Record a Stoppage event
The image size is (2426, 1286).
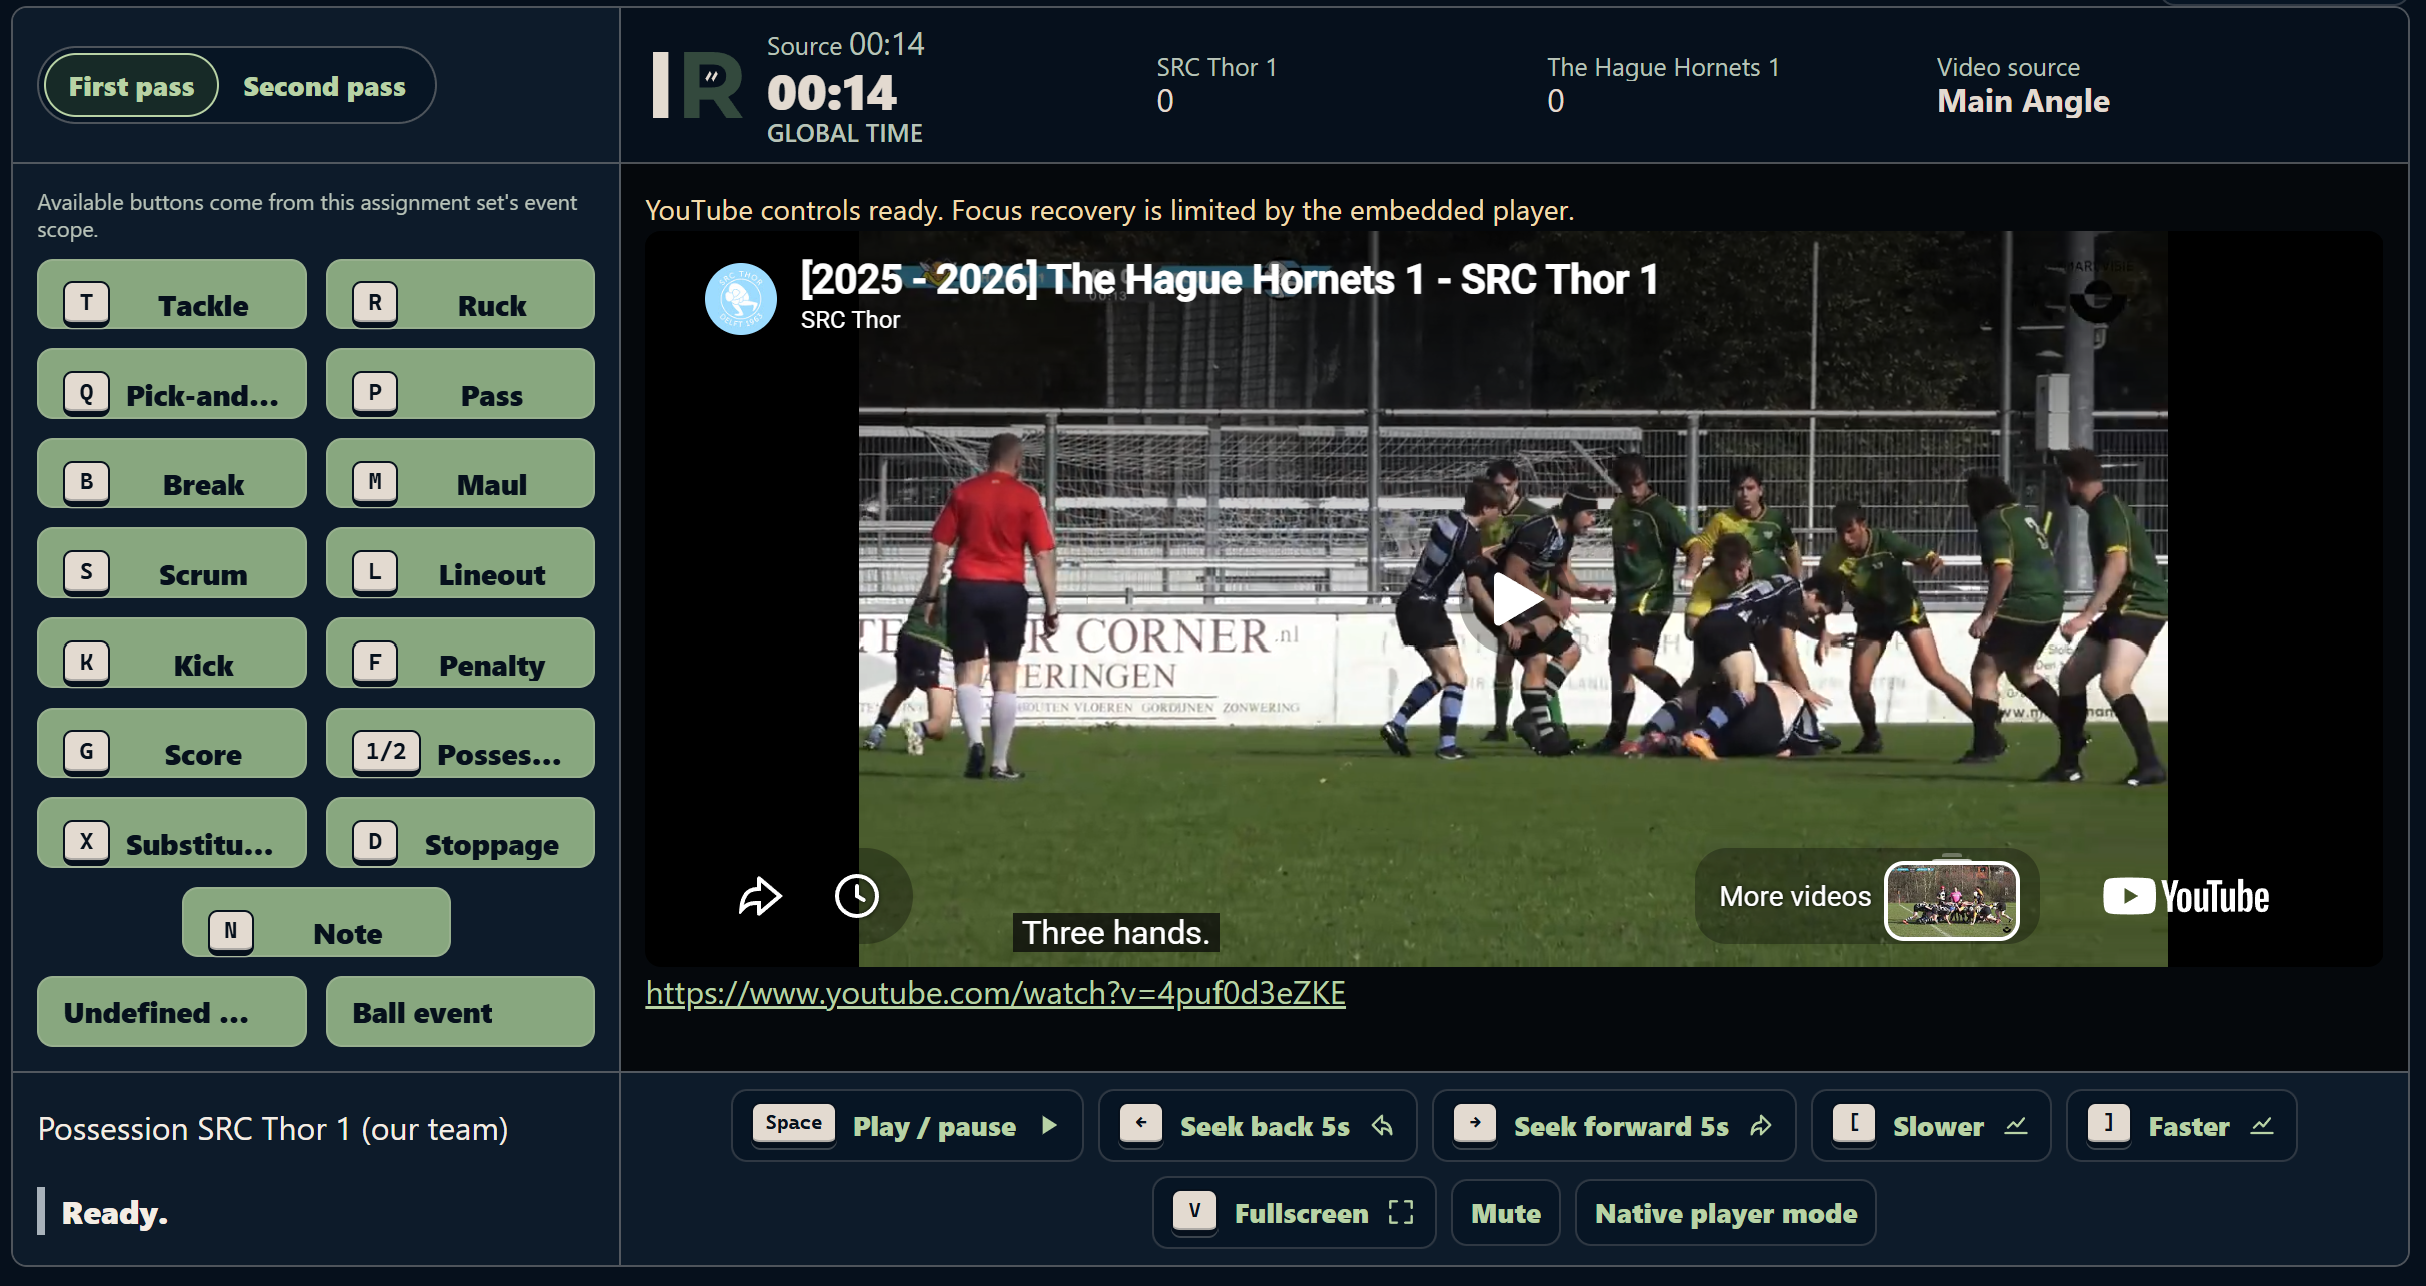(x=460, y=834)
